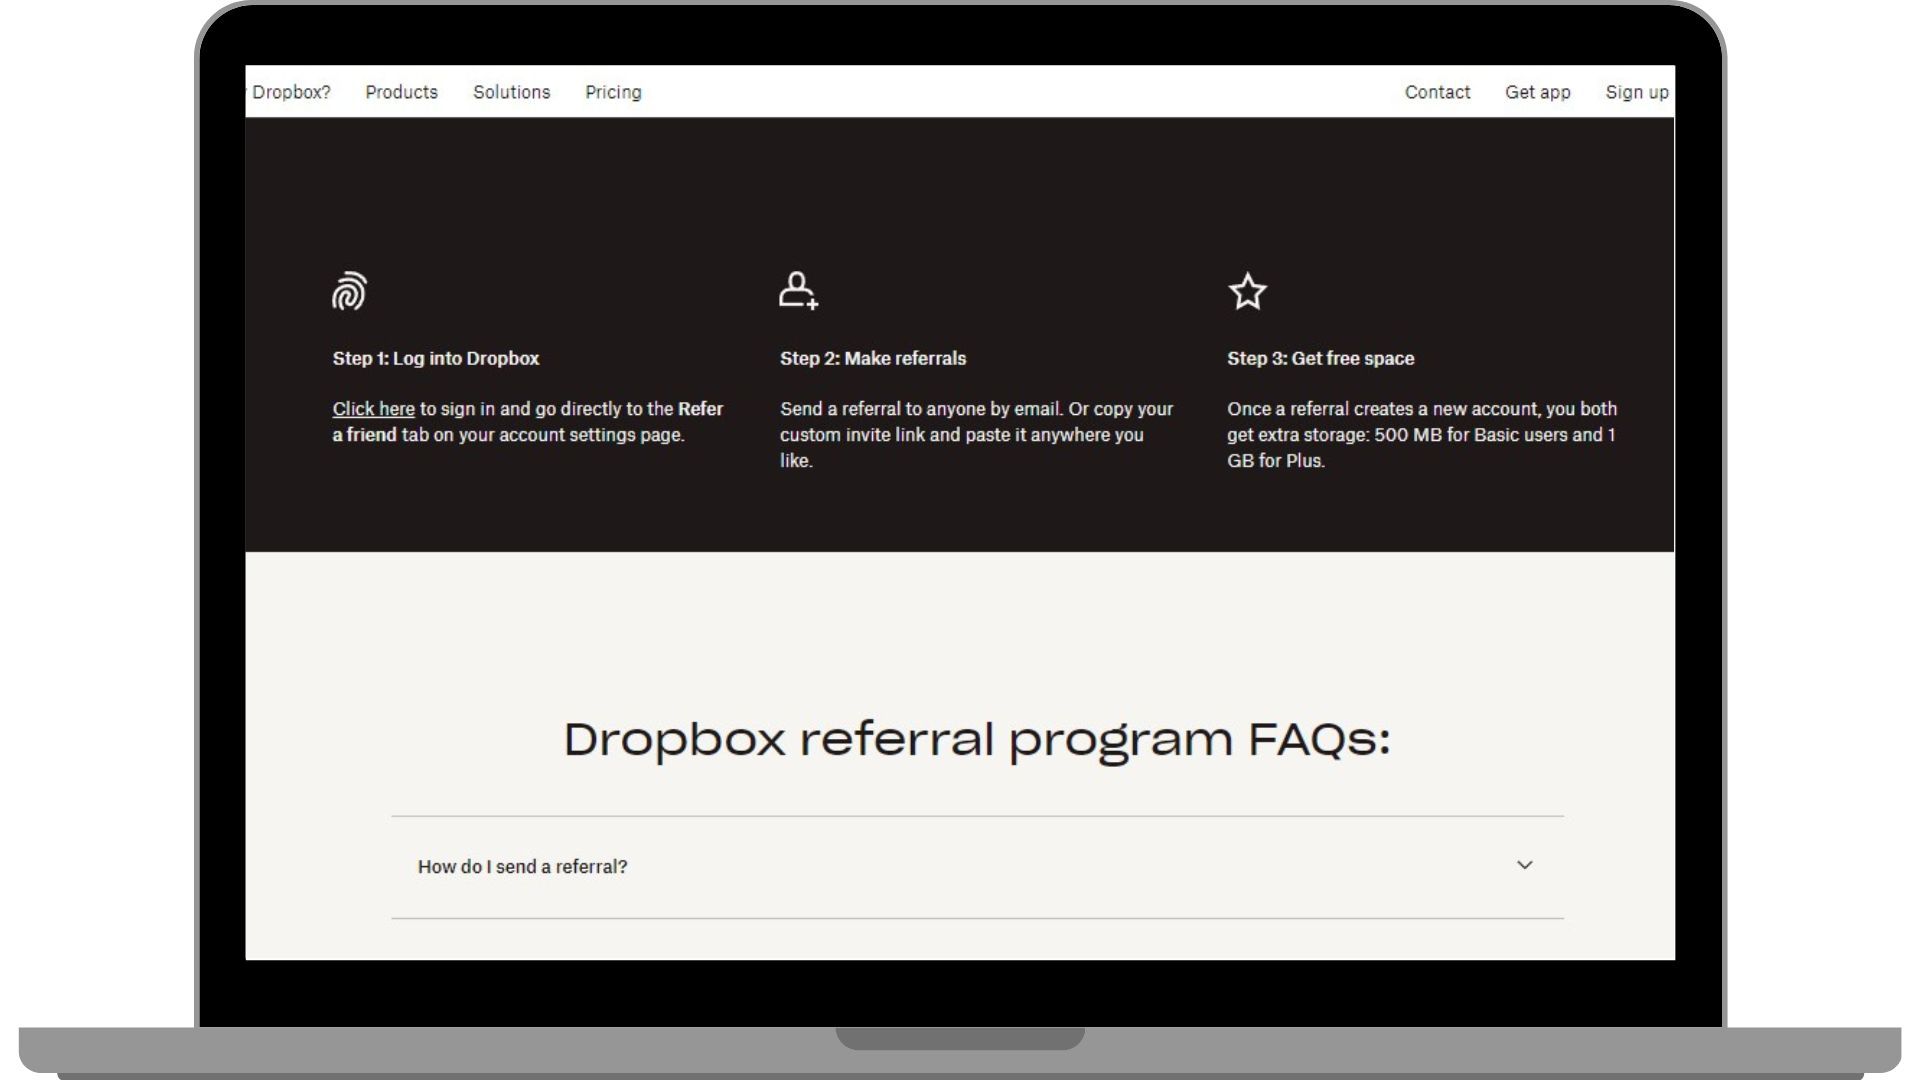
Task: Click the Step 1: Log into Dropbox heading
Action: (436, 358)
